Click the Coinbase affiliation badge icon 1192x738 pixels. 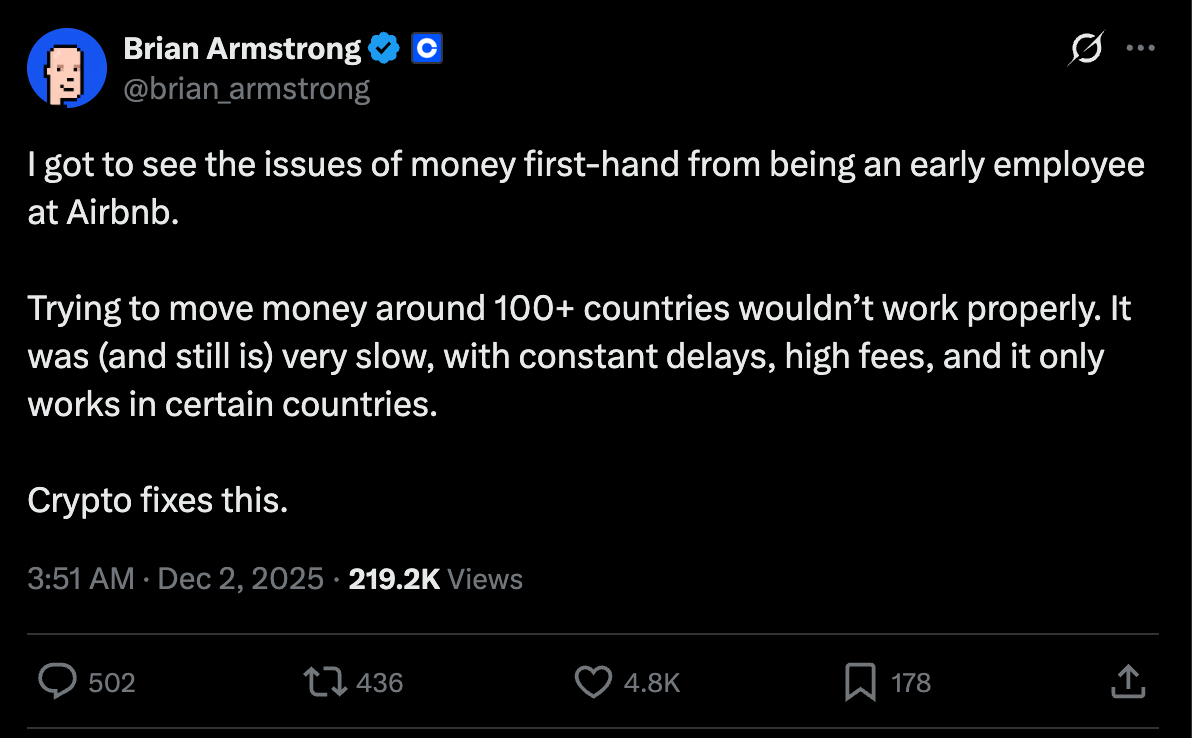(x=427, y=48)
